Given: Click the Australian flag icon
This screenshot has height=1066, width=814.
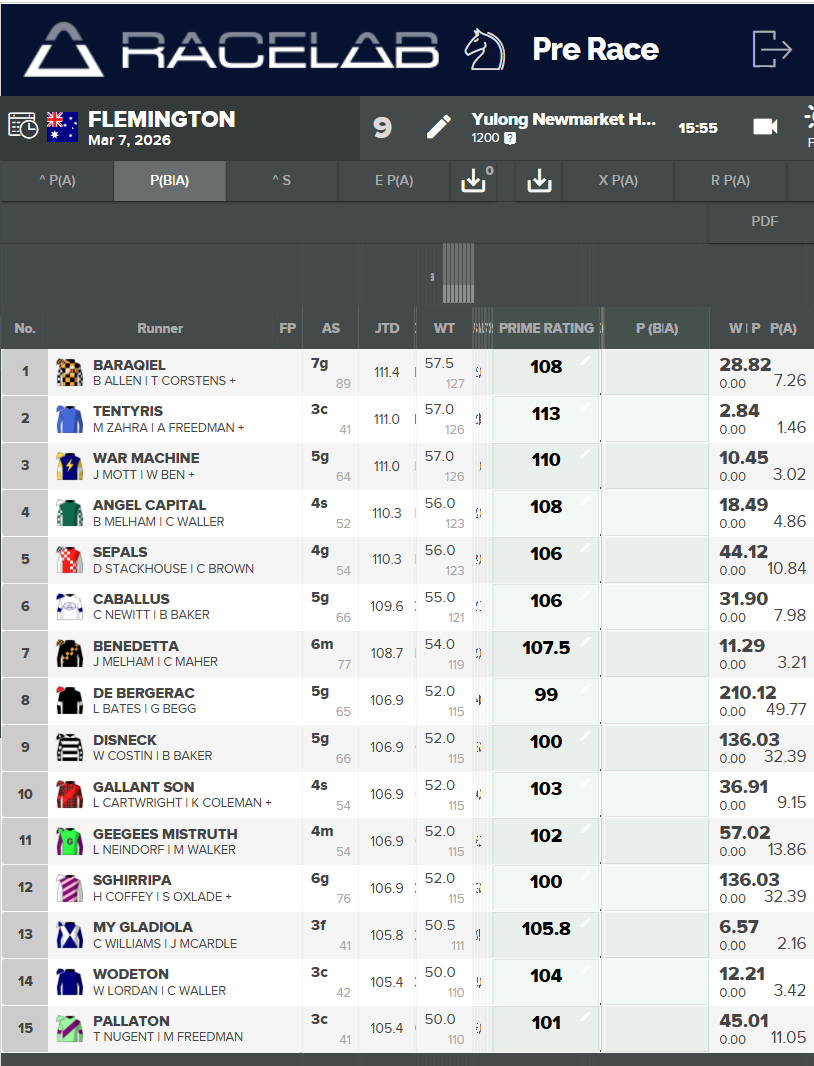Looking at the screenshot, I should pyautogui.click(x=63, y=126).
